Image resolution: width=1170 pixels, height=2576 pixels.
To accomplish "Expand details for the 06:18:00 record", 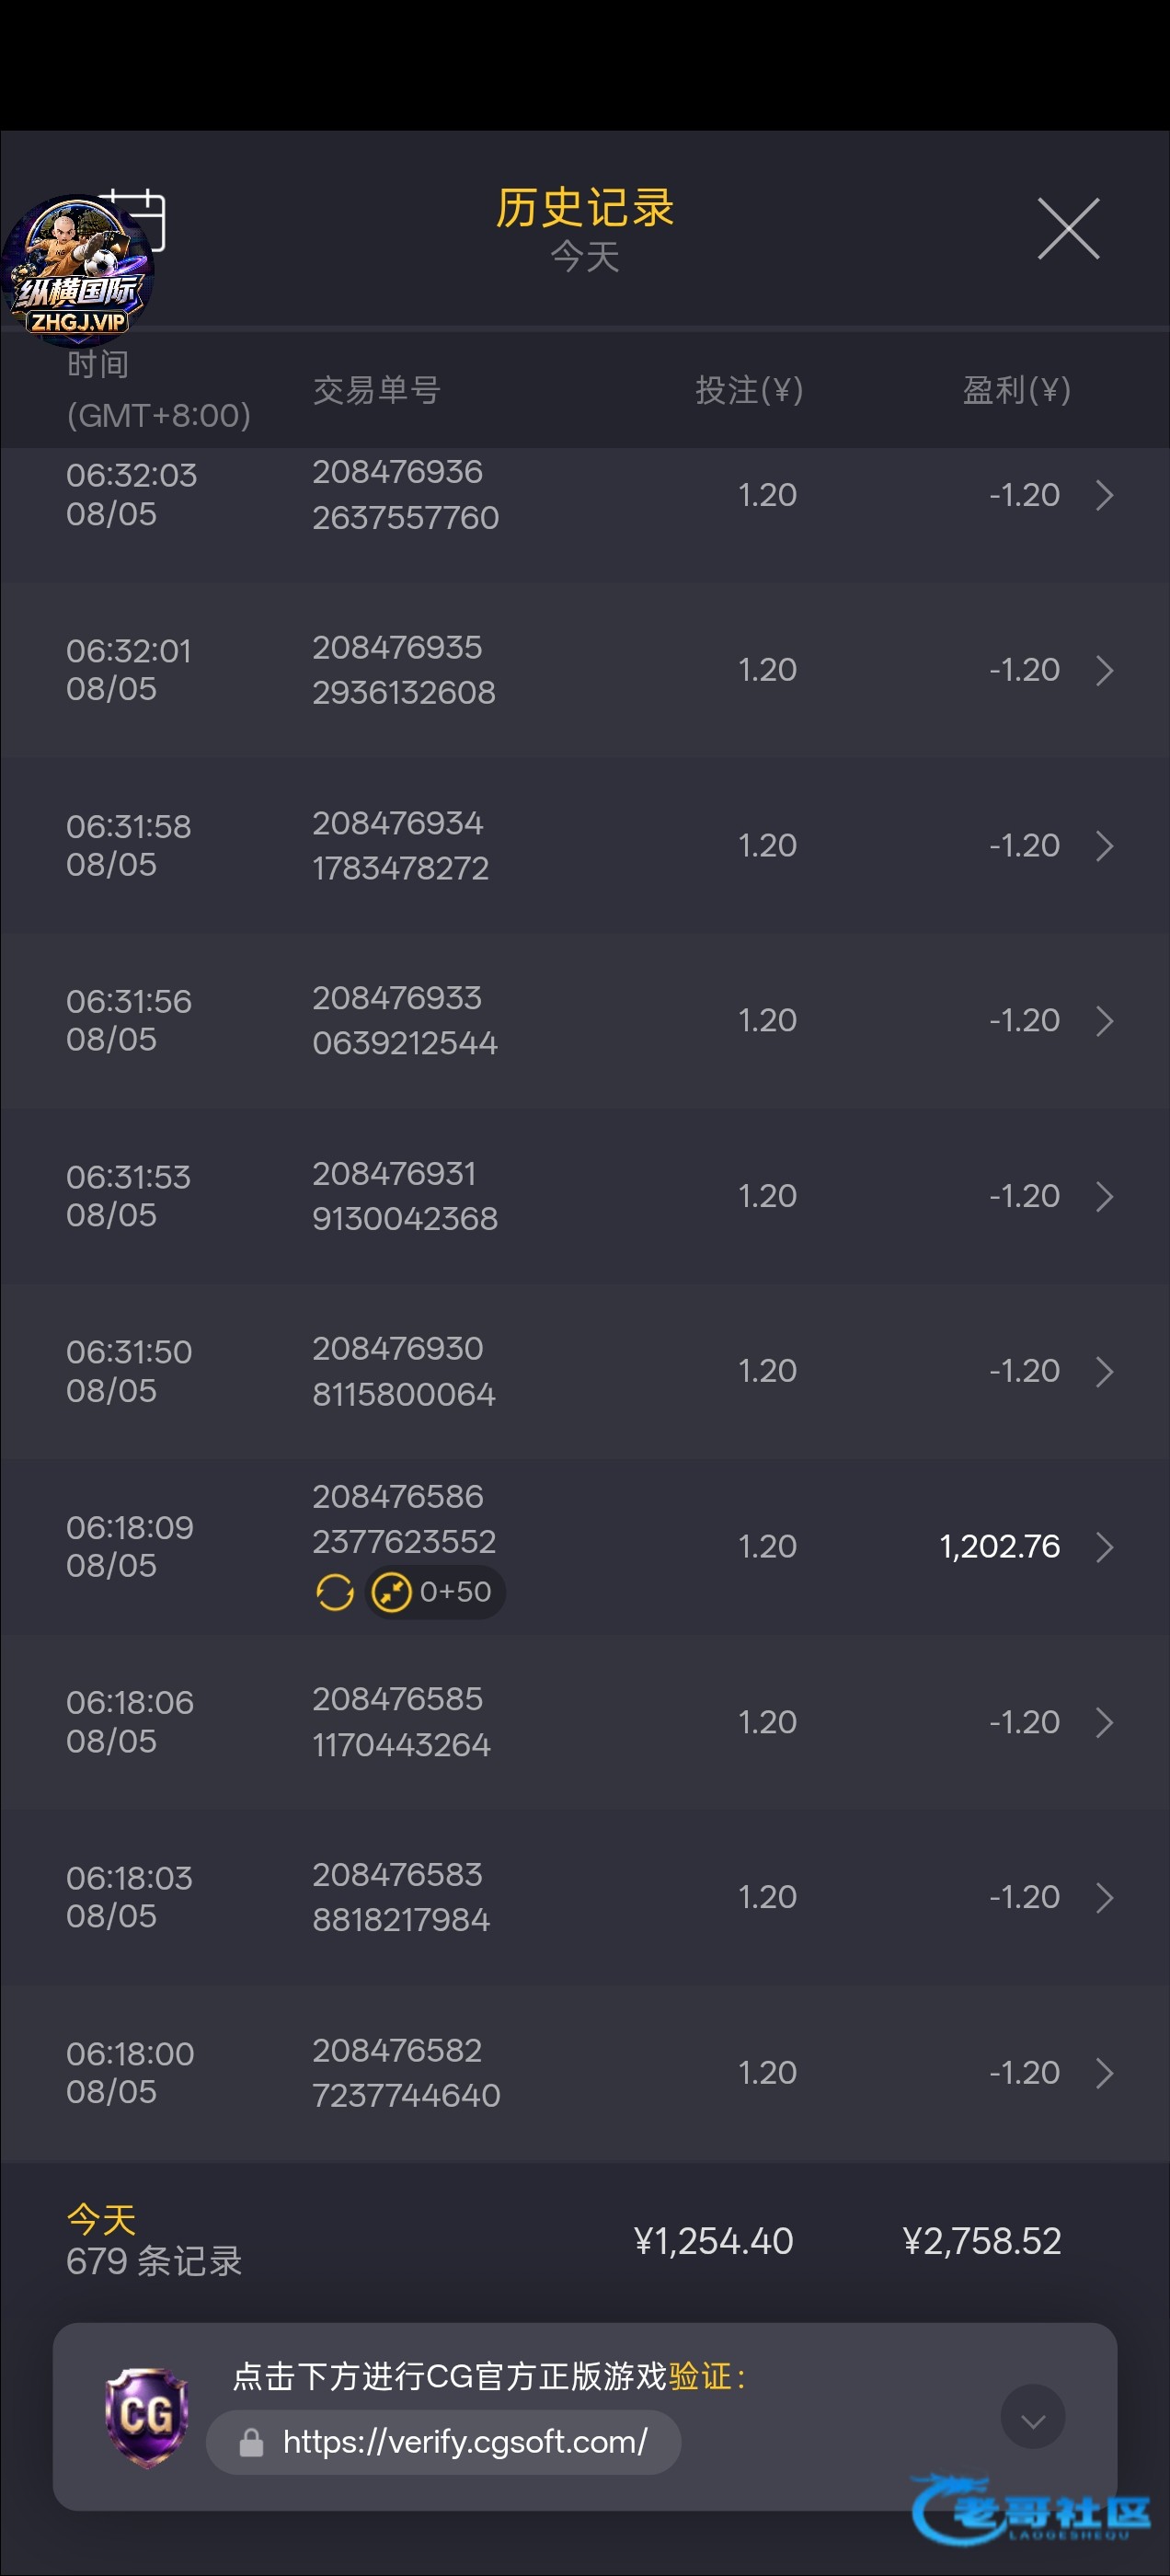I will tap(1104, 2073).
